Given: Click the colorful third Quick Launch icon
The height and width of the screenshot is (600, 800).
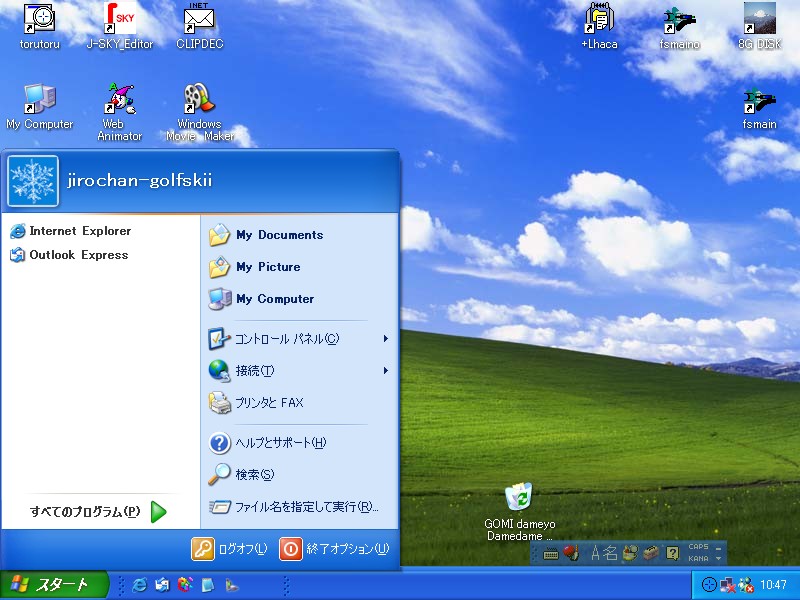Looking at the screenshot, I should pyautogui.click(x=185, y=585).
